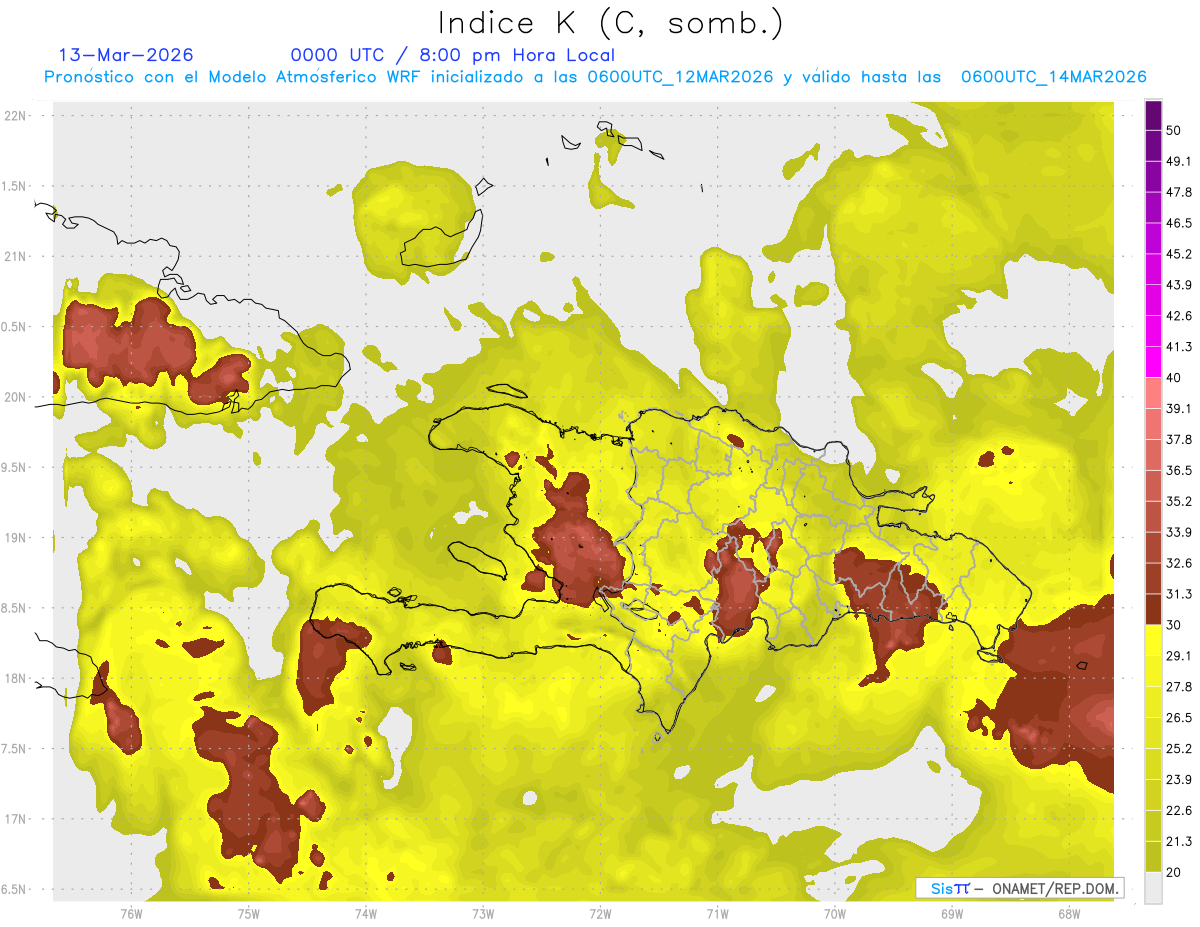This screenshot has height=927, width=1200.
Task: Click the "SisTT - ONAMET/REP.DOM." credit label
Action: coord(1020,888)
